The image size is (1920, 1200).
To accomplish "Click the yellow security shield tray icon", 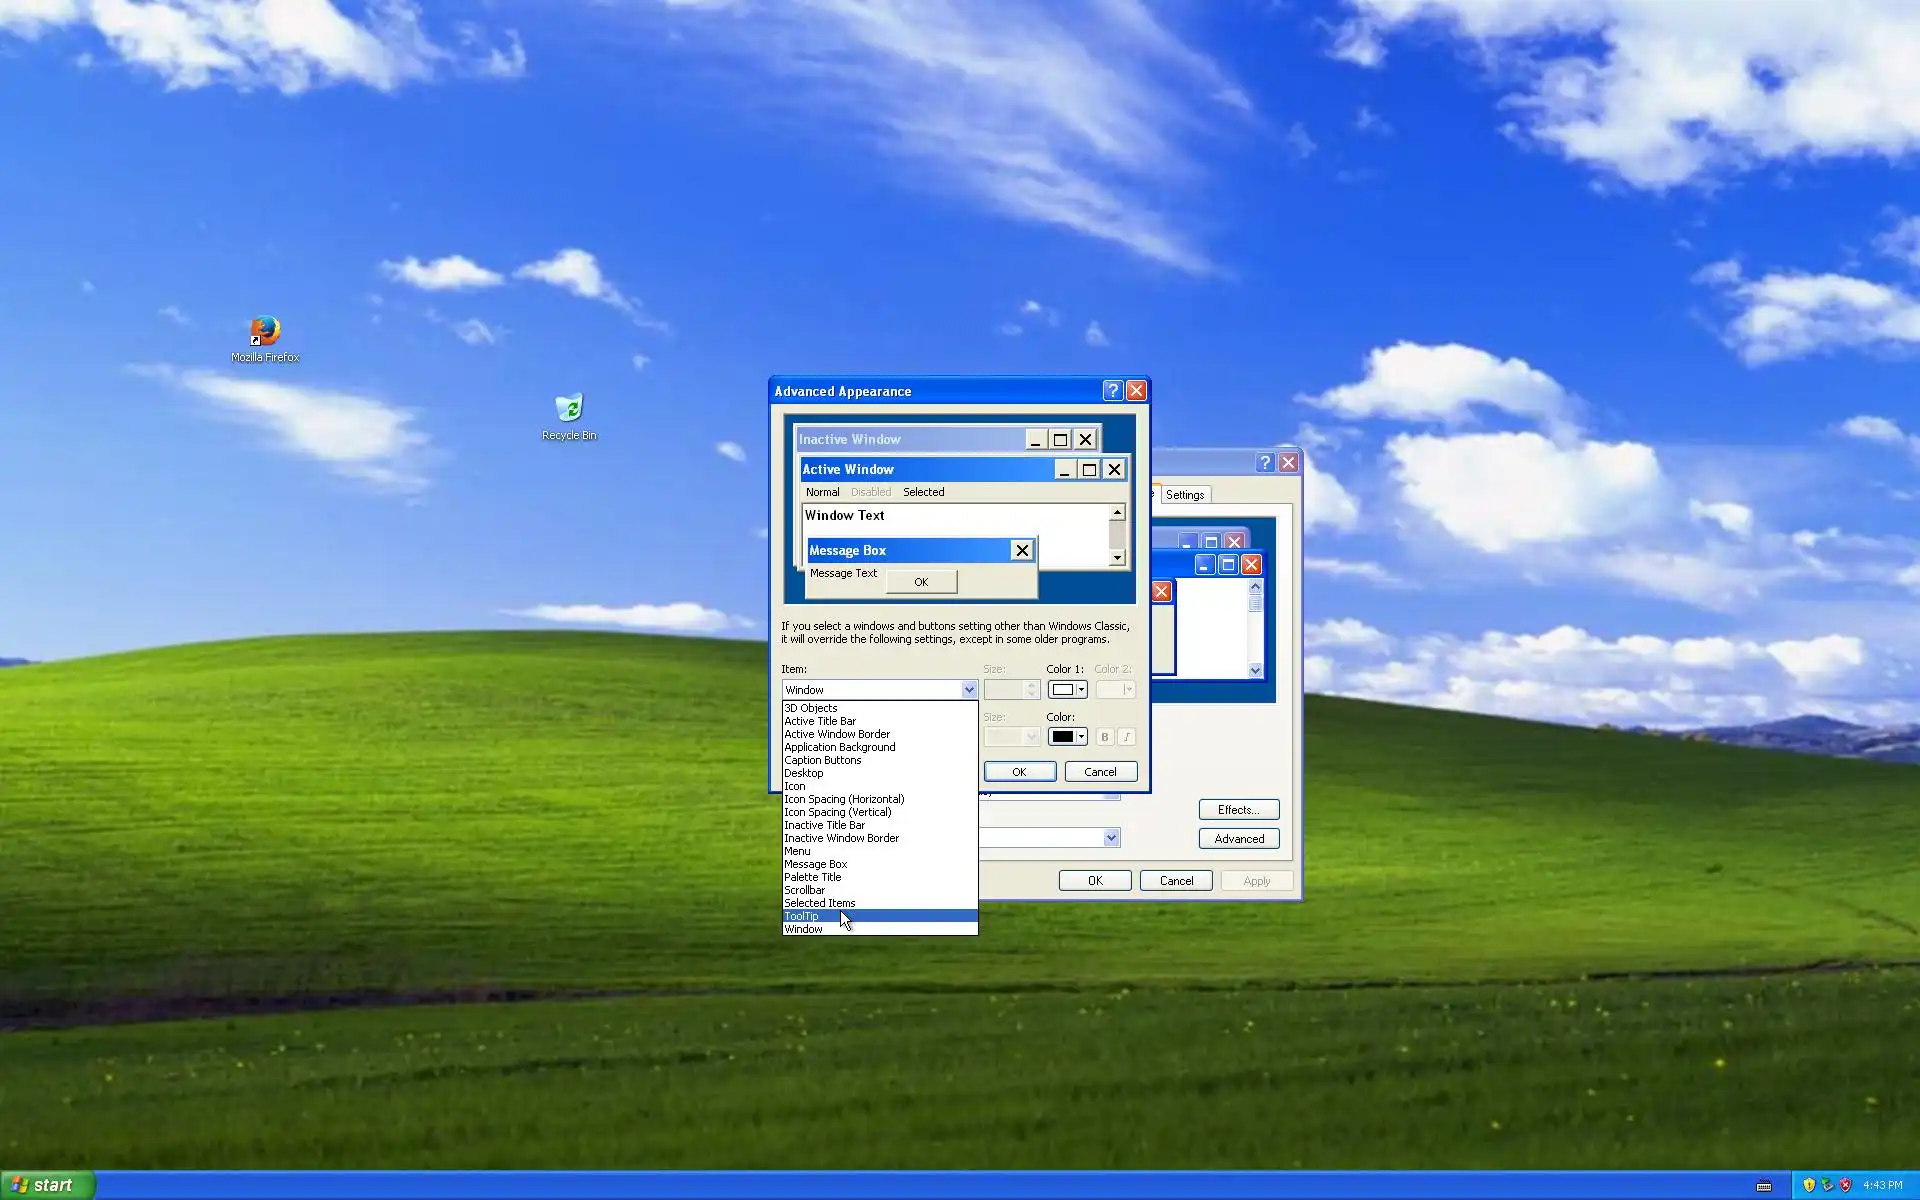I will (x=1809, y=1185).
